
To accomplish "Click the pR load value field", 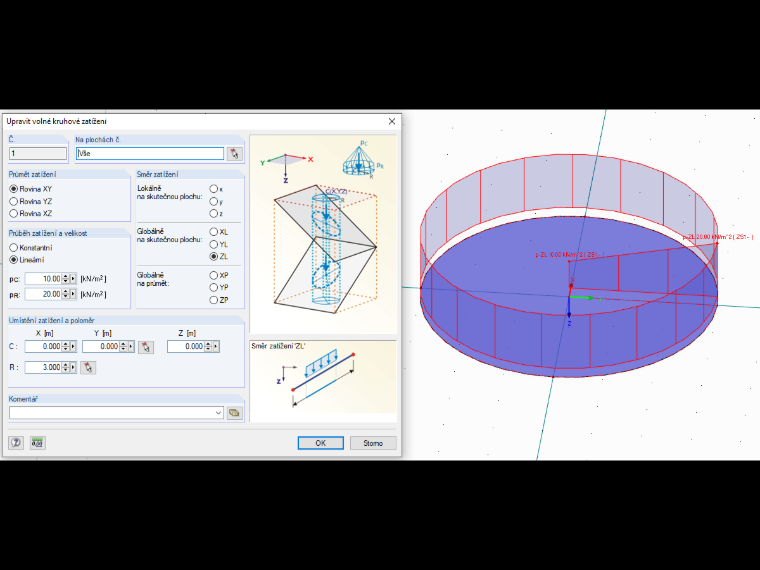I will coord(43,294).
